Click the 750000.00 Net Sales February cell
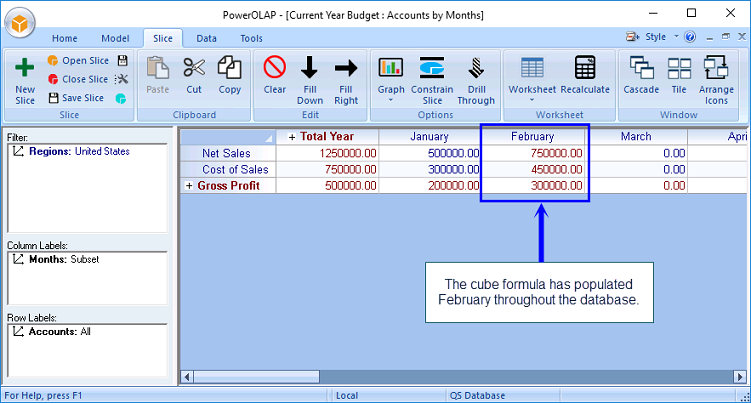The image size is (751, 403). click(533, 153)
